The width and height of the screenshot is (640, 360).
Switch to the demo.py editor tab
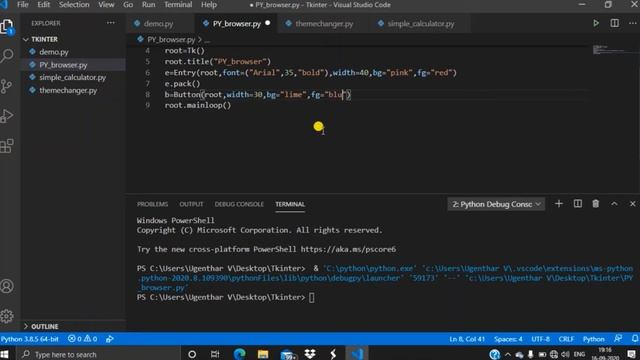158,24
